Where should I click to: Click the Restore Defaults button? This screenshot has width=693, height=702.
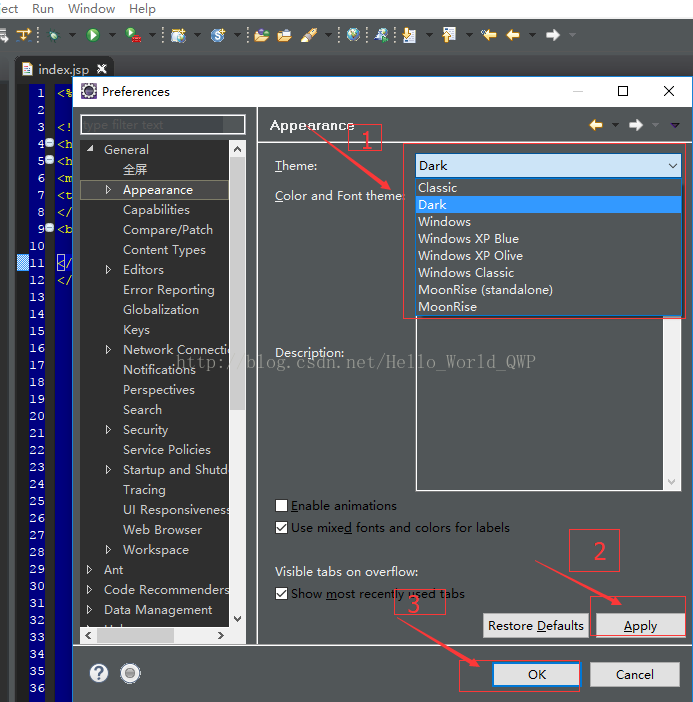click(535, 625)
